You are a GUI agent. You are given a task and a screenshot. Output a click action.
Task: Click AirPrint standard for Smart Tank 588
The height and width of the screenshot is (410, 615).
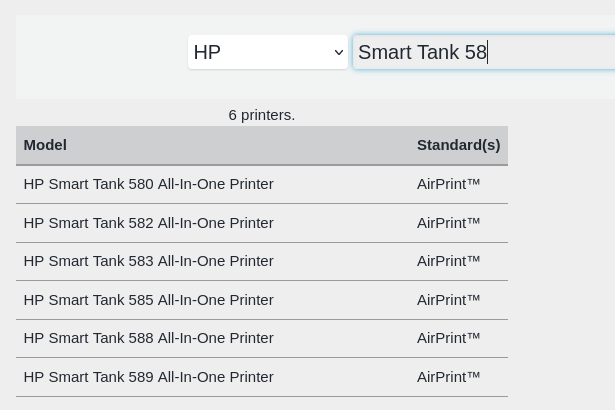coord(448,337)
